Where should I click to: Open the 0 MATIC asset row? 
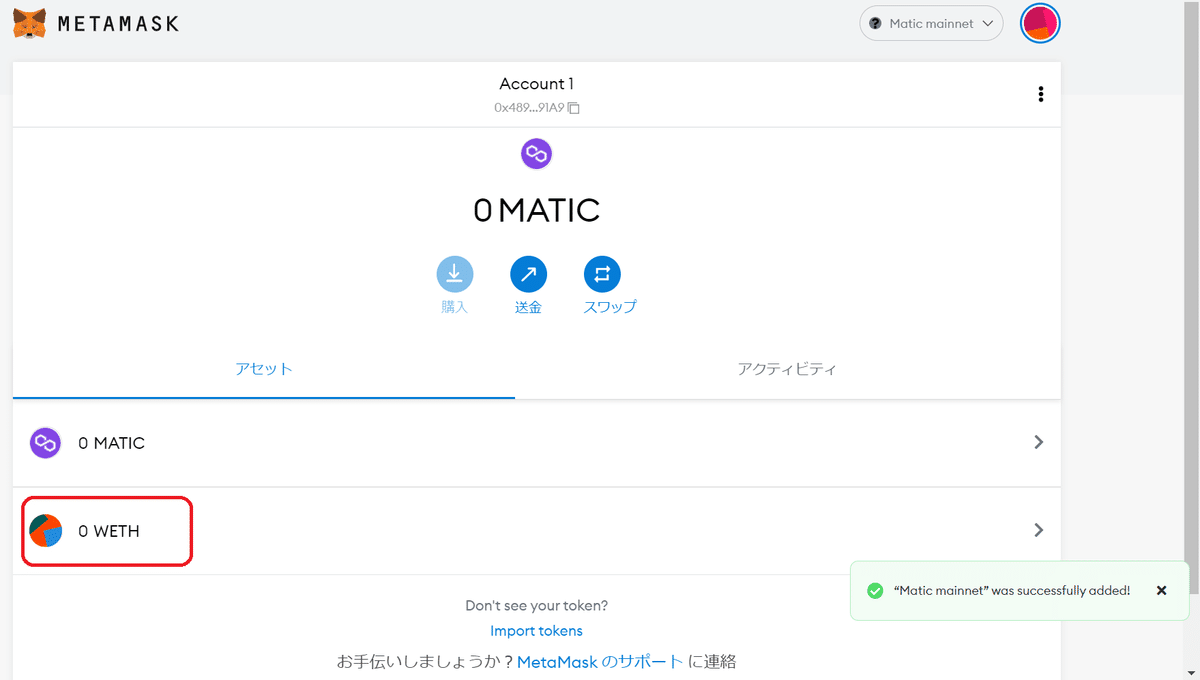(537, 443)
